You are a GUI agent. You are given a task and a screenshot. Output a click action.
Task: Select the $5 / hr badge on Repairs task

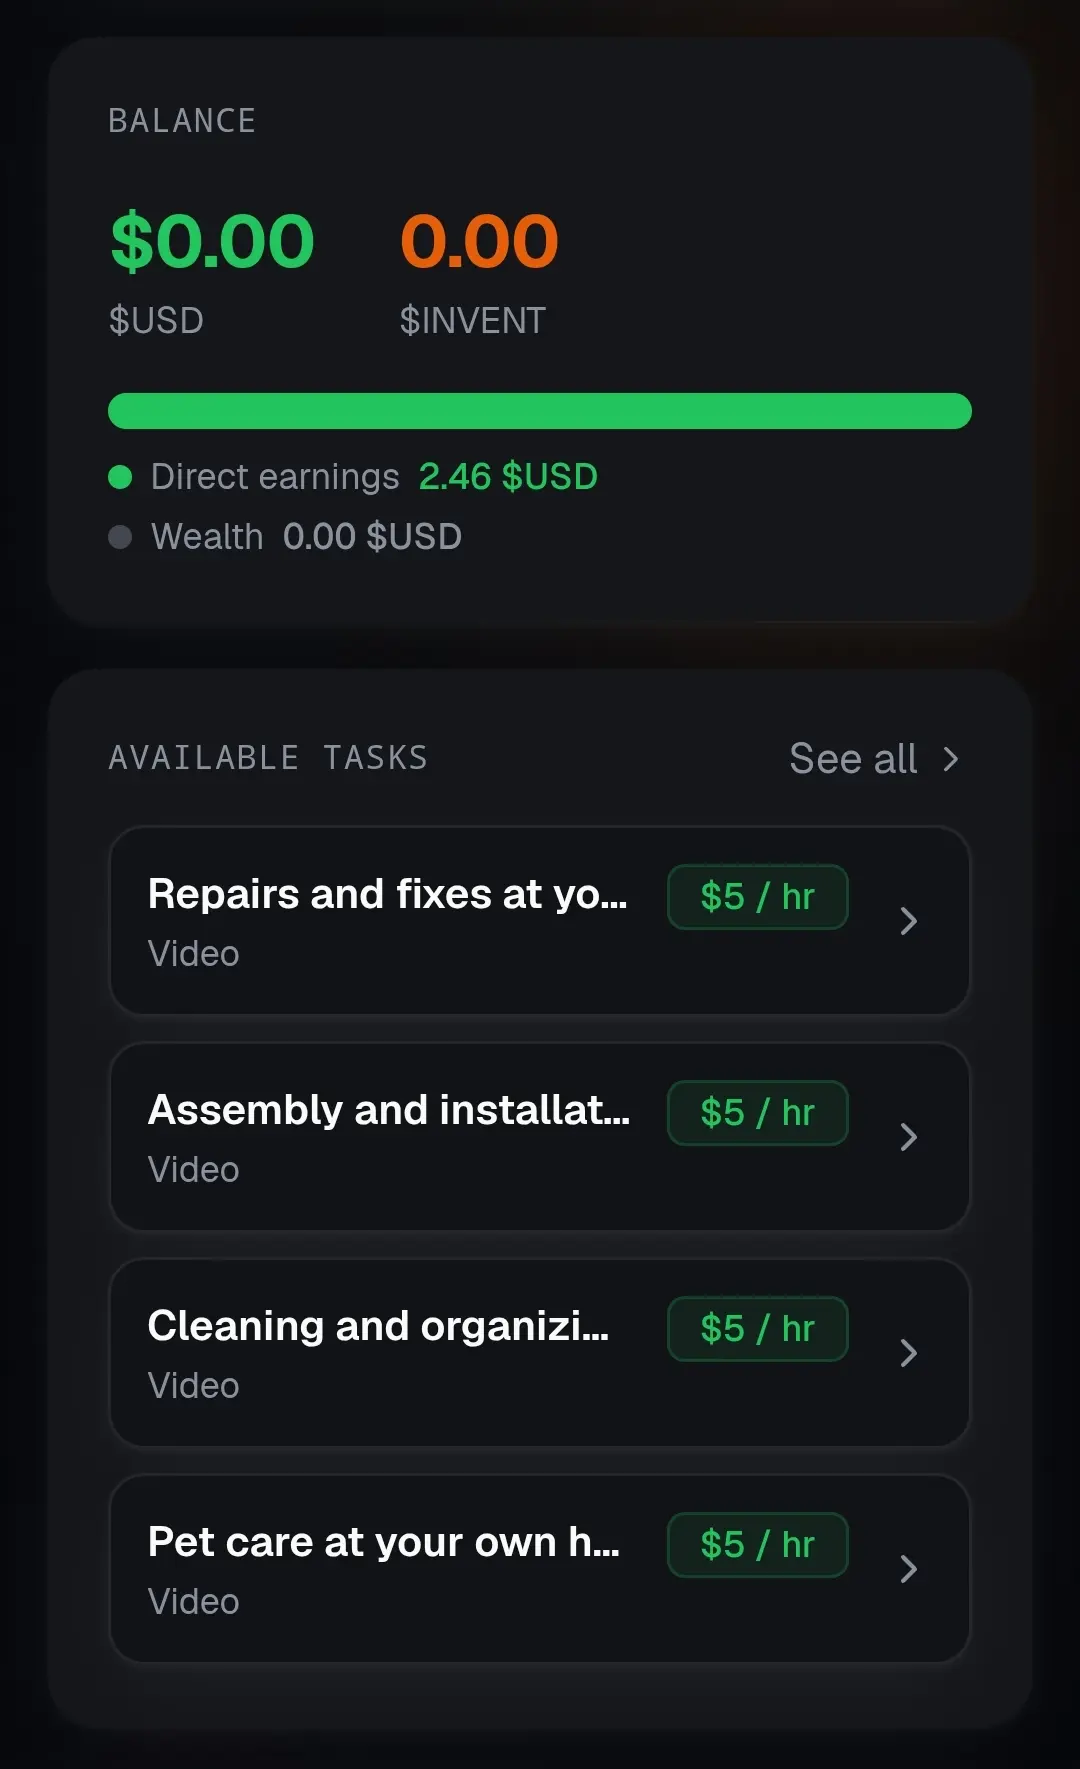coord(758,897)
